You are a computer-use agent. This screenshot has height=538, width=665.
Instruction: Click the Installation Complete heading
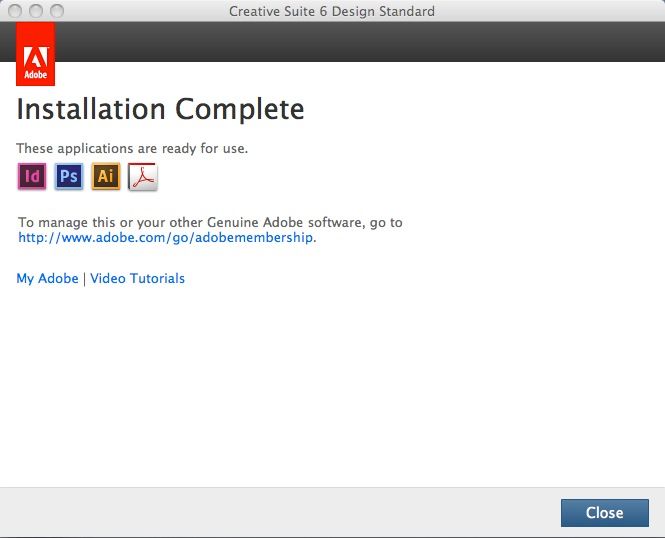160,109
